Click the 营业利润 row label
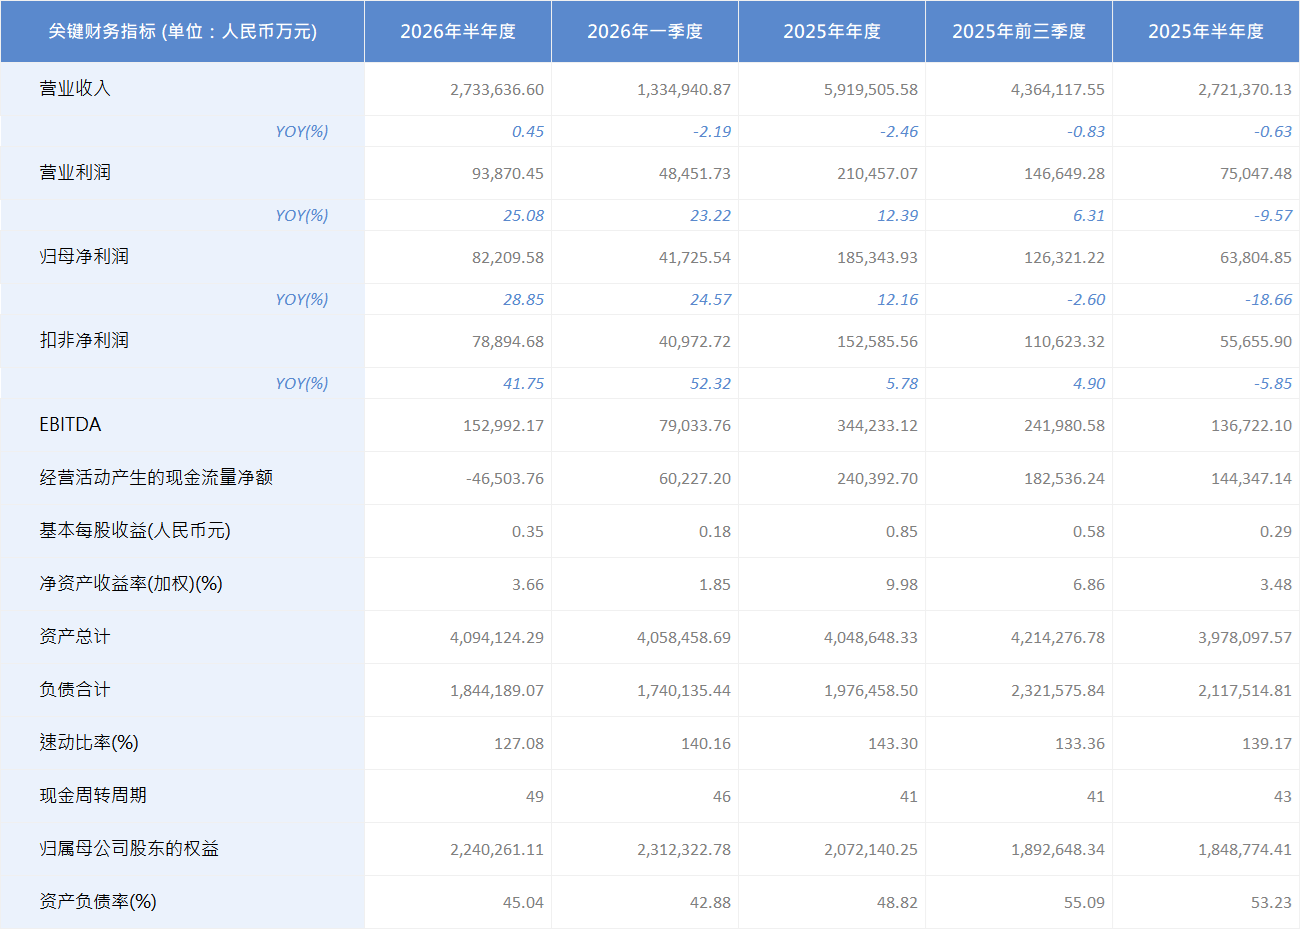The width and height of the screenshot is (1300, 929). 75,173
